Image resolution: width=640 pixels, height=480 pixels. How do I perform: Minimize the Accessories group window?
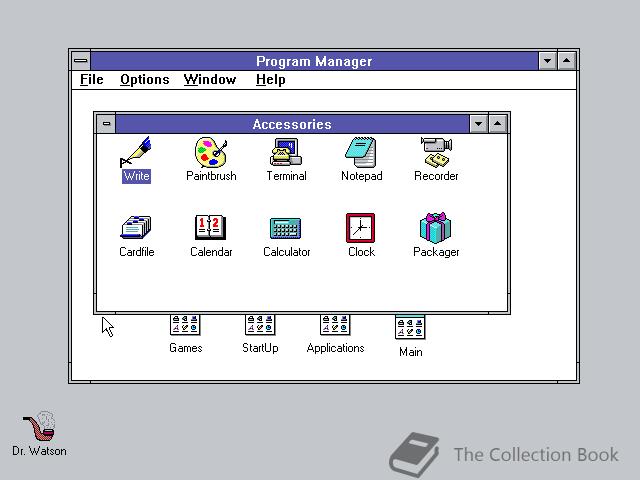coord(478,124)
